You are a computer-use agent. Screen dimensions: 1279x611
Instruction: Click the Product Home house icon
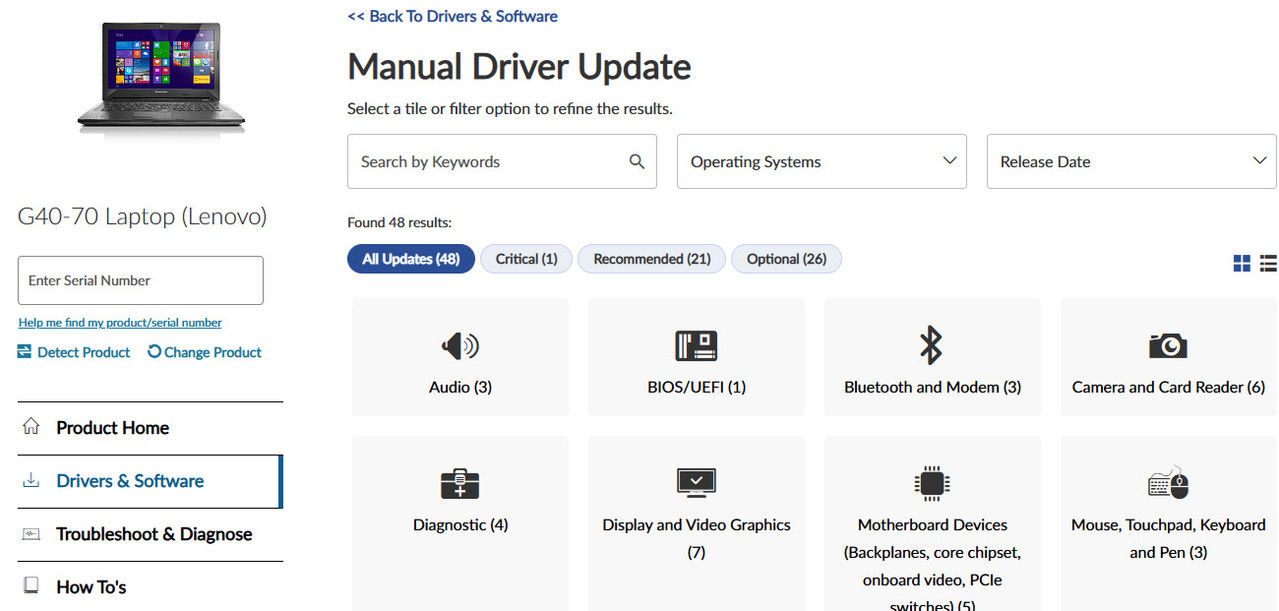click(31, 427)
